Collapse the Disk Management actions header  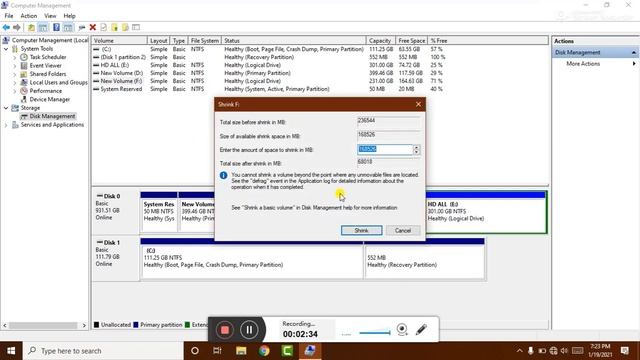pyautogui.click(x=633, y=53)
